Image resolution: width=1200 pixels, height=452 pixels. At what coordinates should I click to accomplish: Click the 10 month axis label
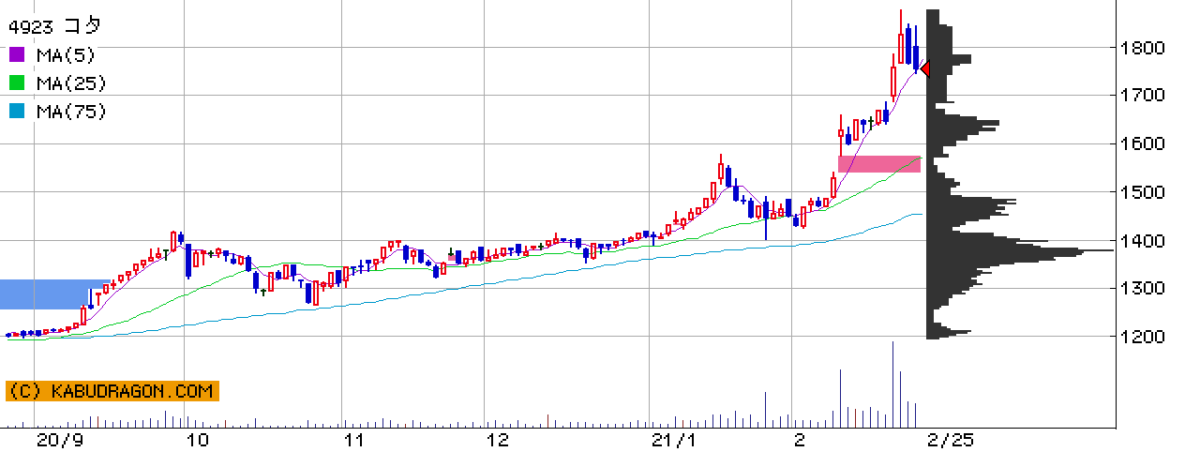click(197, 440)
